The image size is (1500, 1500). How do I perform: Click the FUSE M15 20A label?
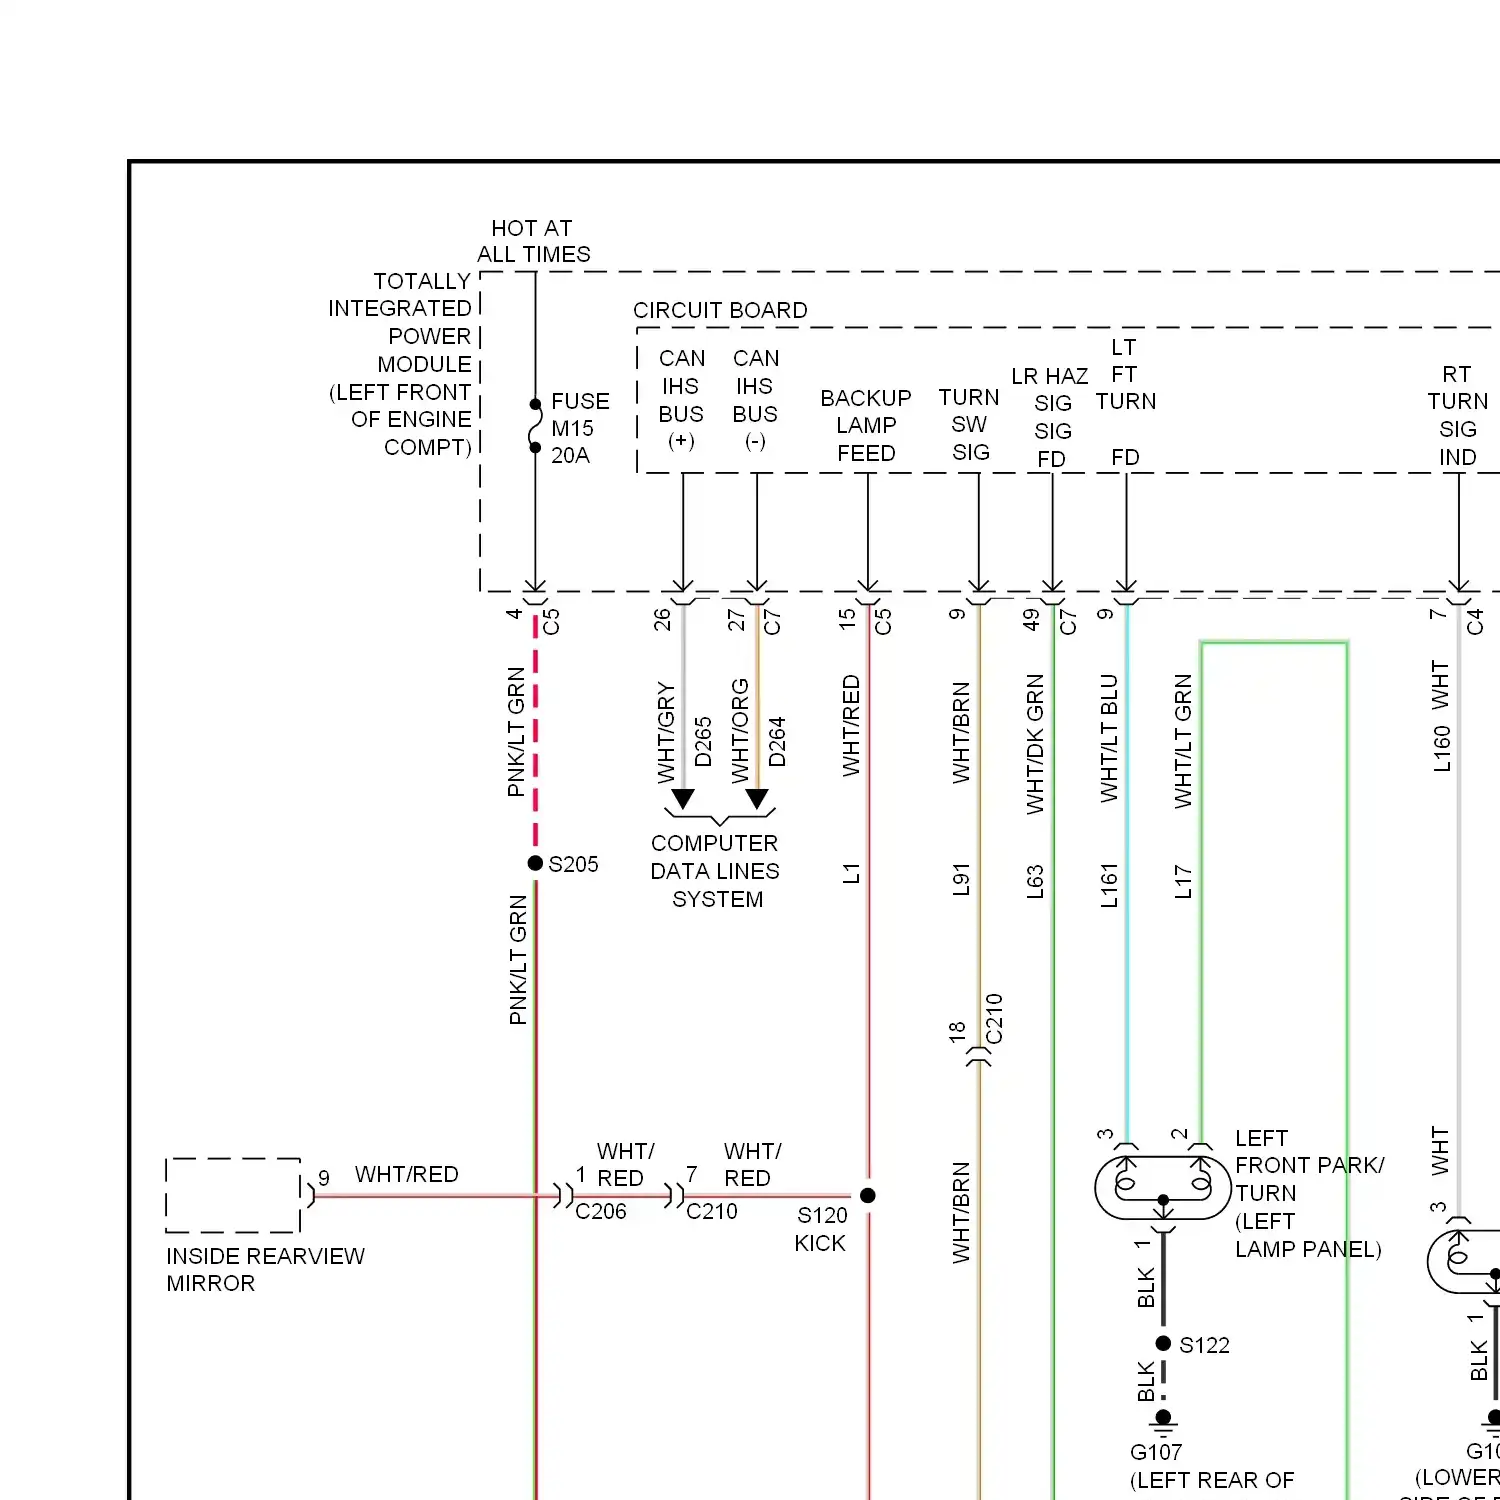pyautogui.click(x=580, y=428)
